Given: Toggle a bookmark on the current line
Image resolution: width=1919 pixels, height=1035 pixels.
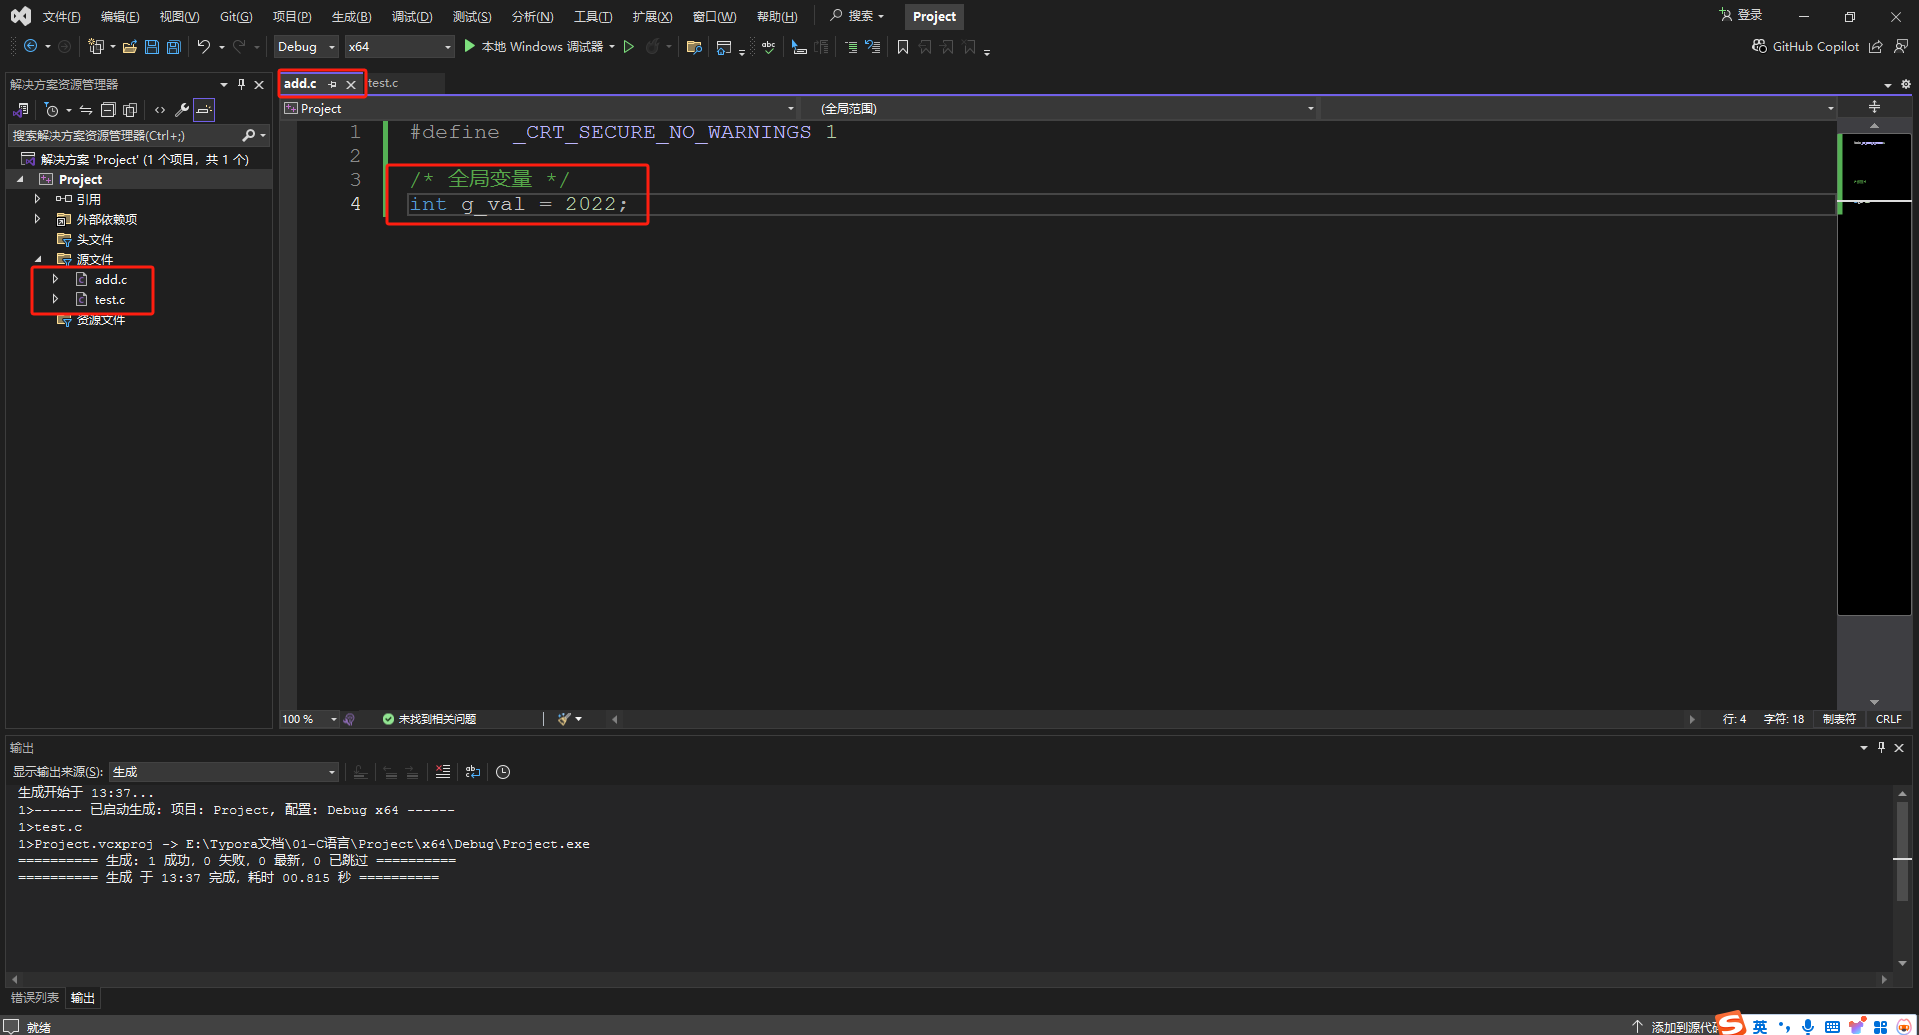Looking at the screenshot, I should coord(903,47).
